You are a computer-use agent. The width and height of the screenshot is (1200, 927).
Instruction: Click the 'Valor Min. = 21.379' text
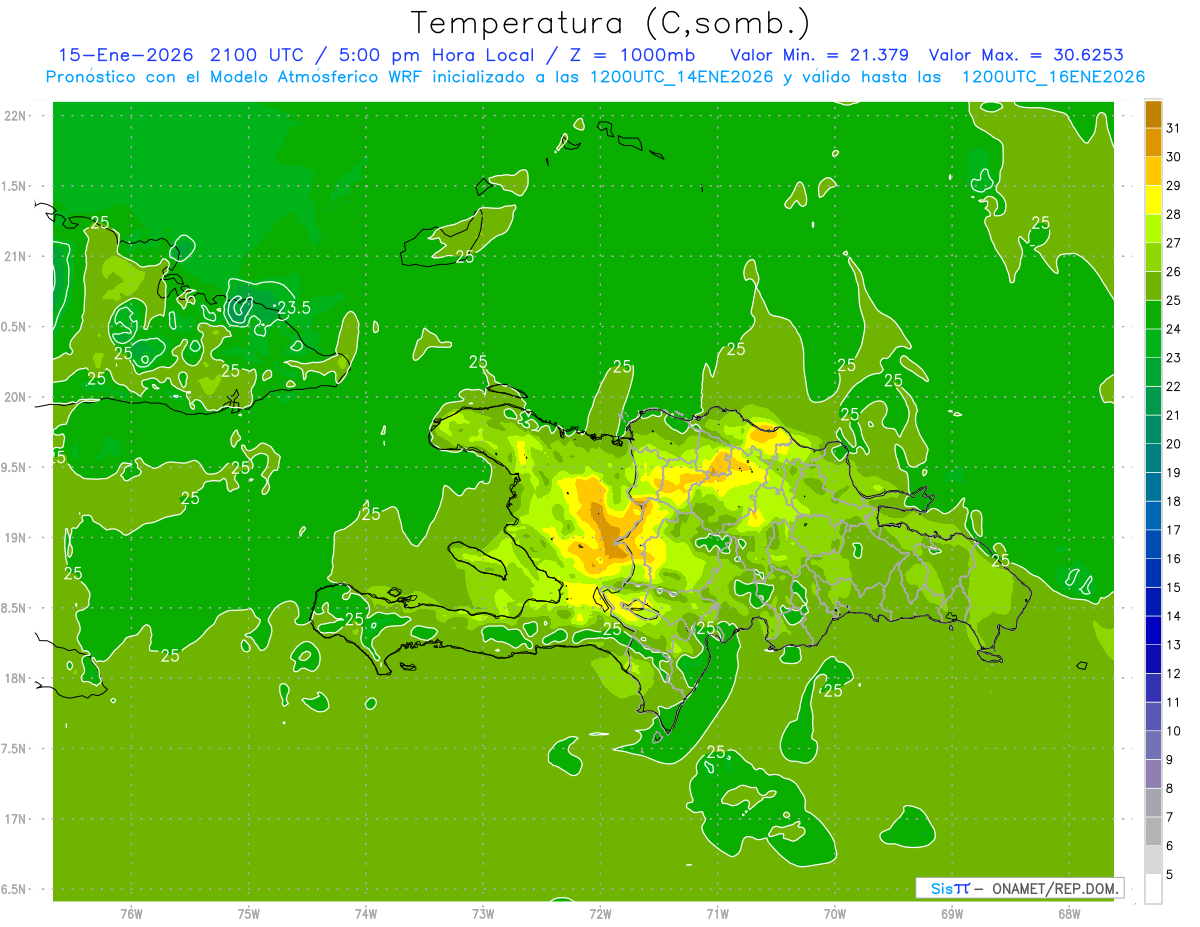(x=820, y=55)
